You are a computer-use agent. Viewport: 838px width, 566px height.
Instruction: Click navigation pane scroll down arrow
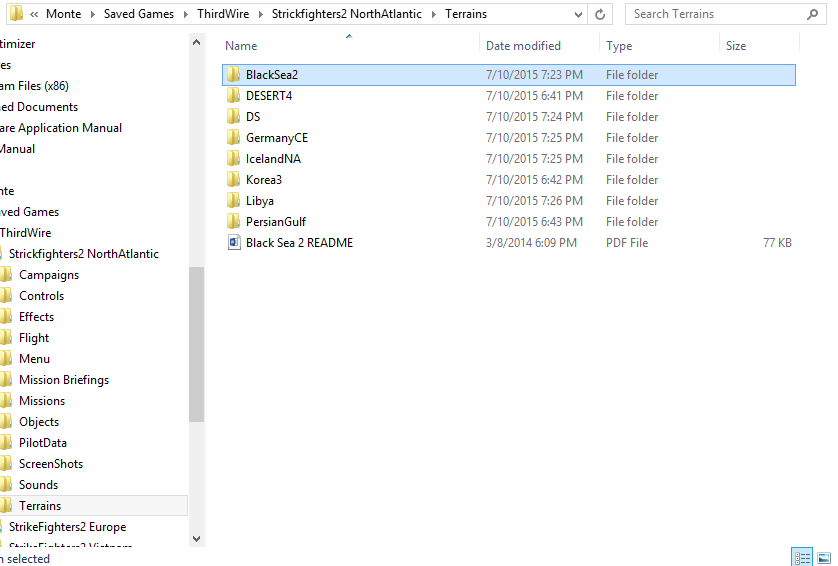click(196, 539)
